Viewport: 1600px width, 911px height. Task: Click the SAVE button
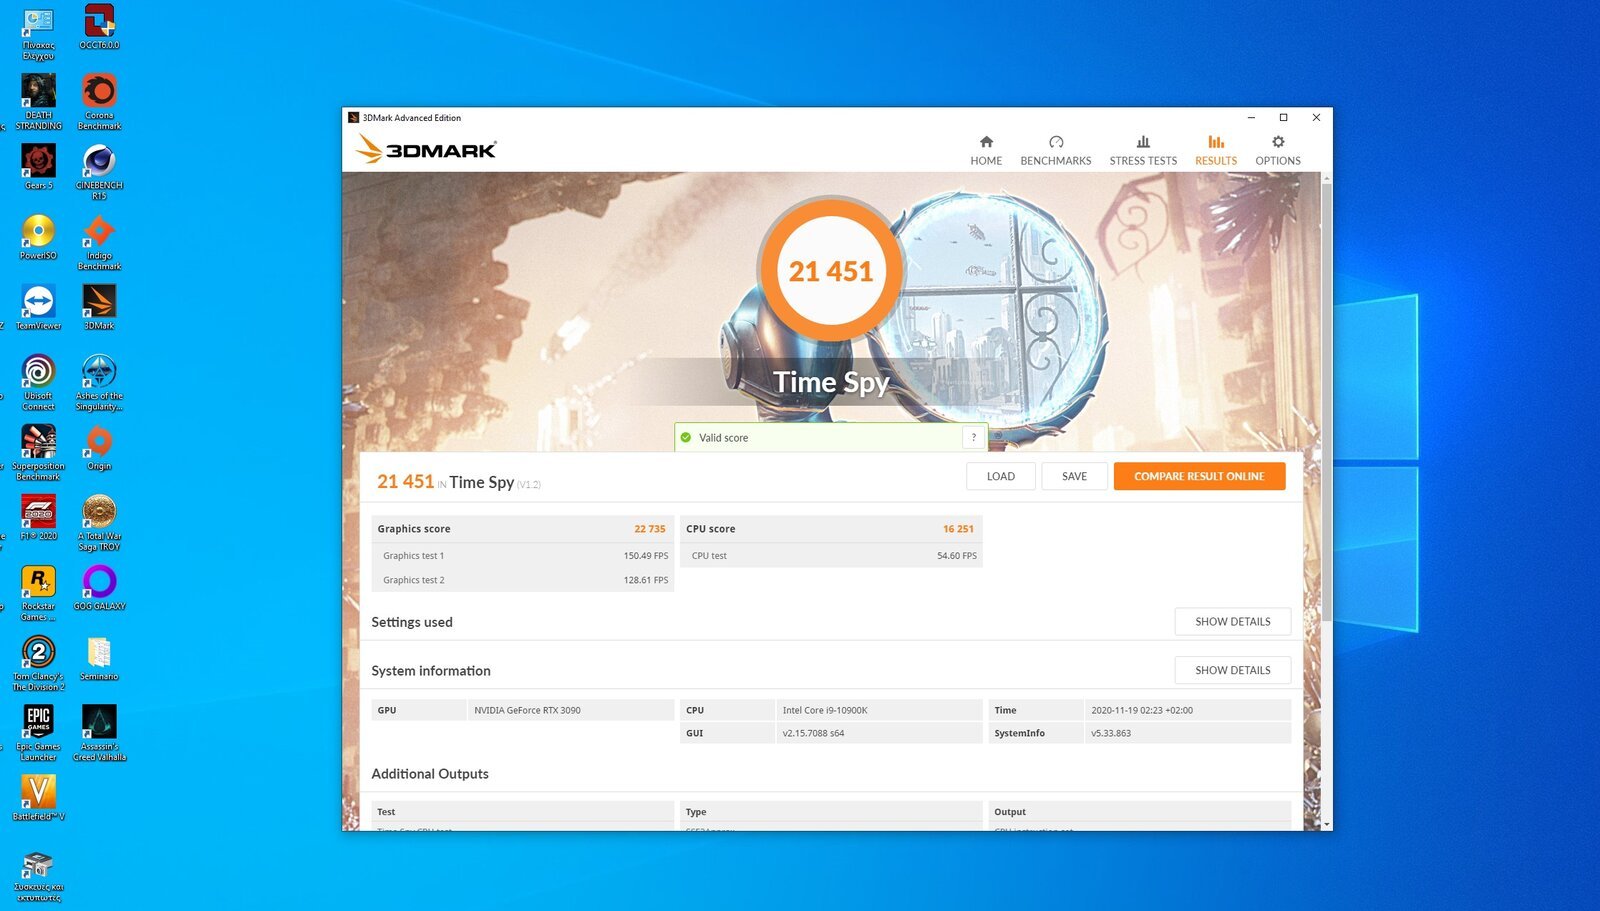click(1074, 476)
